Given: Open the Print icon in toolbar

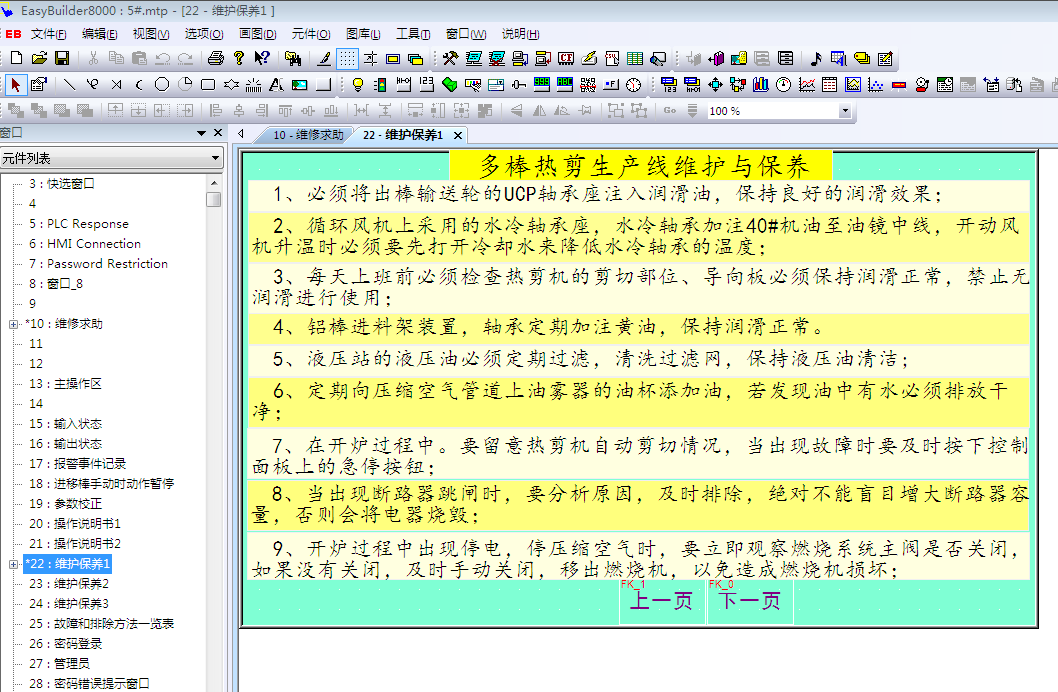Looking at the screenshot, I should (x=215, y=59).
